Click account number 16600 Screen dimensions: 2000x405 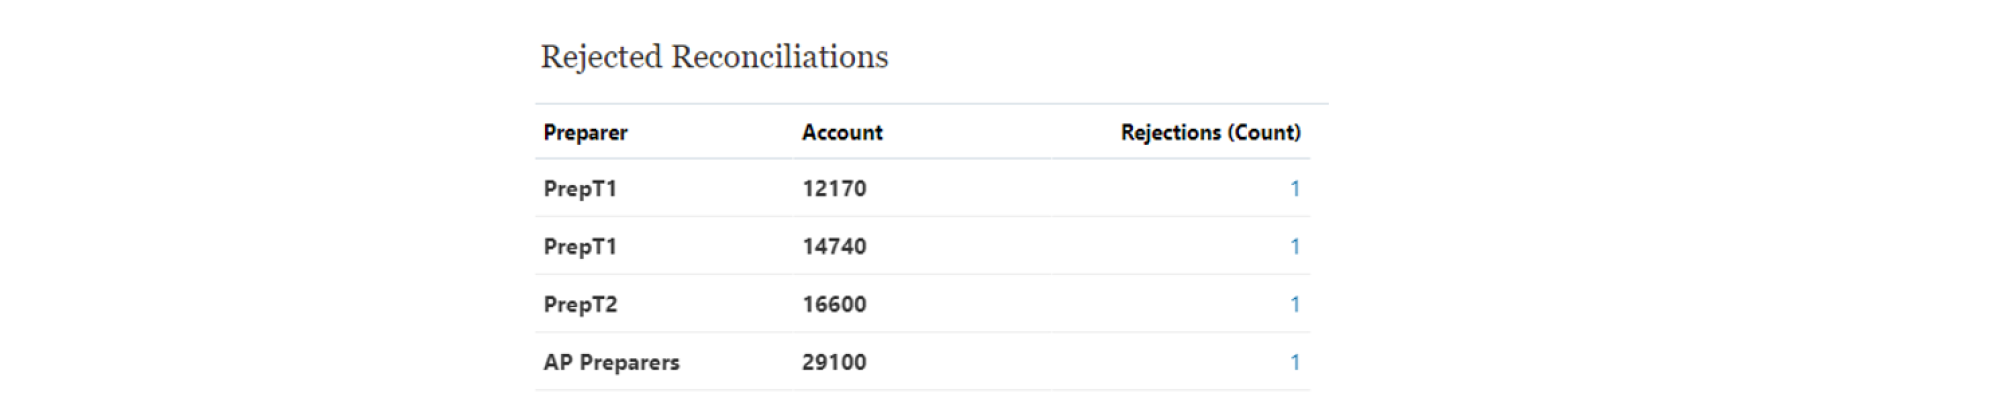pyautogui.click(x=834, y=304)
